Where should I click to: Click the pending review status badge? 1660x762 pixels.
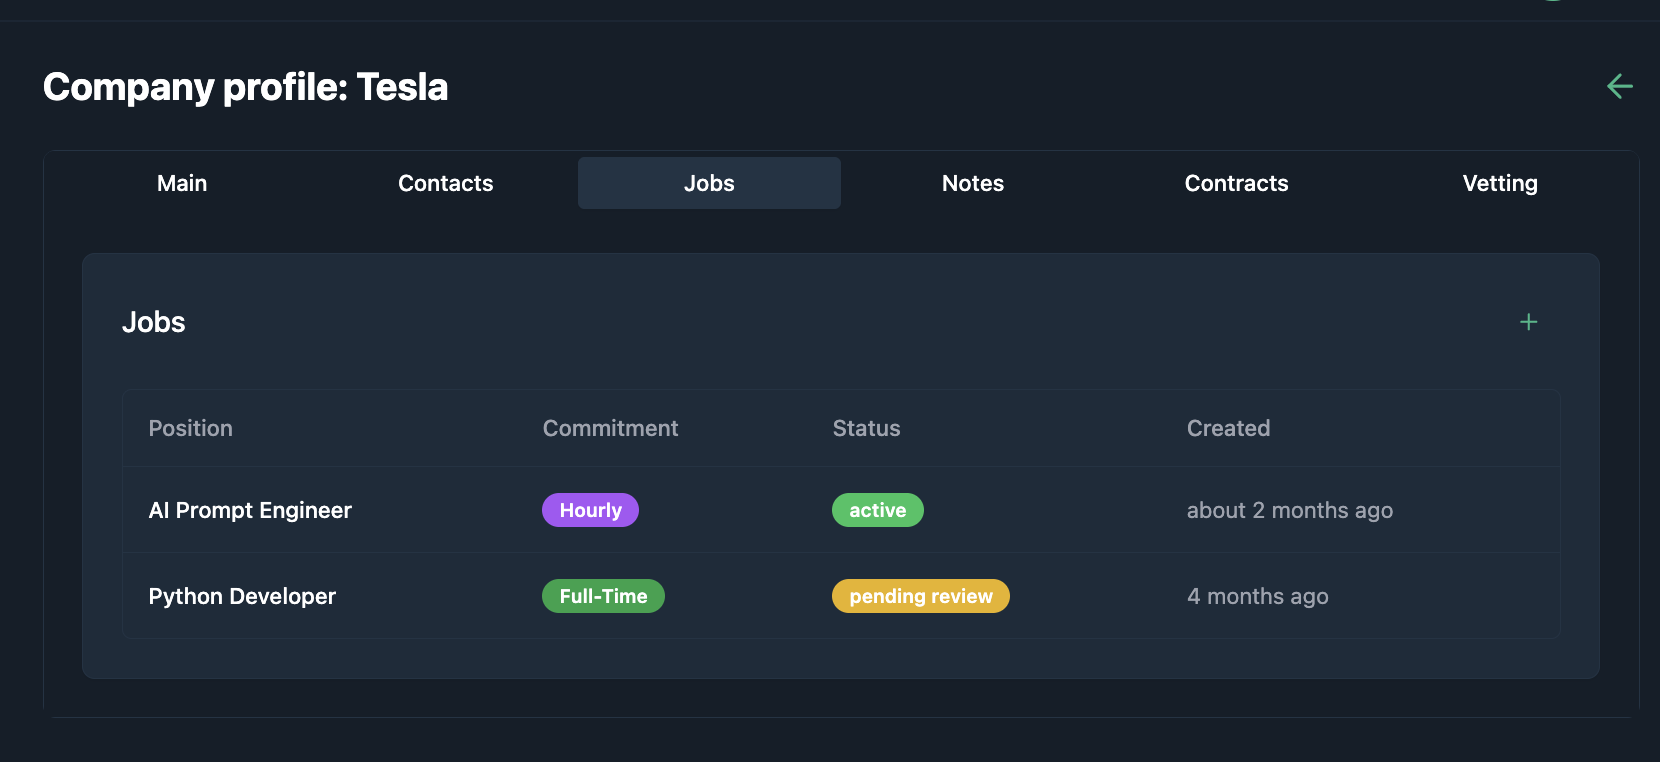pyautogui.click(x=921, y=596)
